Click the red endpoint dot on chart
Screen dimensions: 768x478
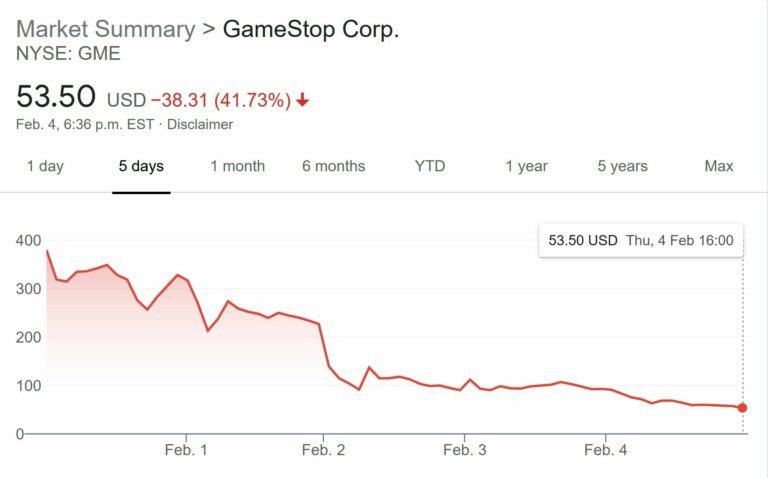742,408
